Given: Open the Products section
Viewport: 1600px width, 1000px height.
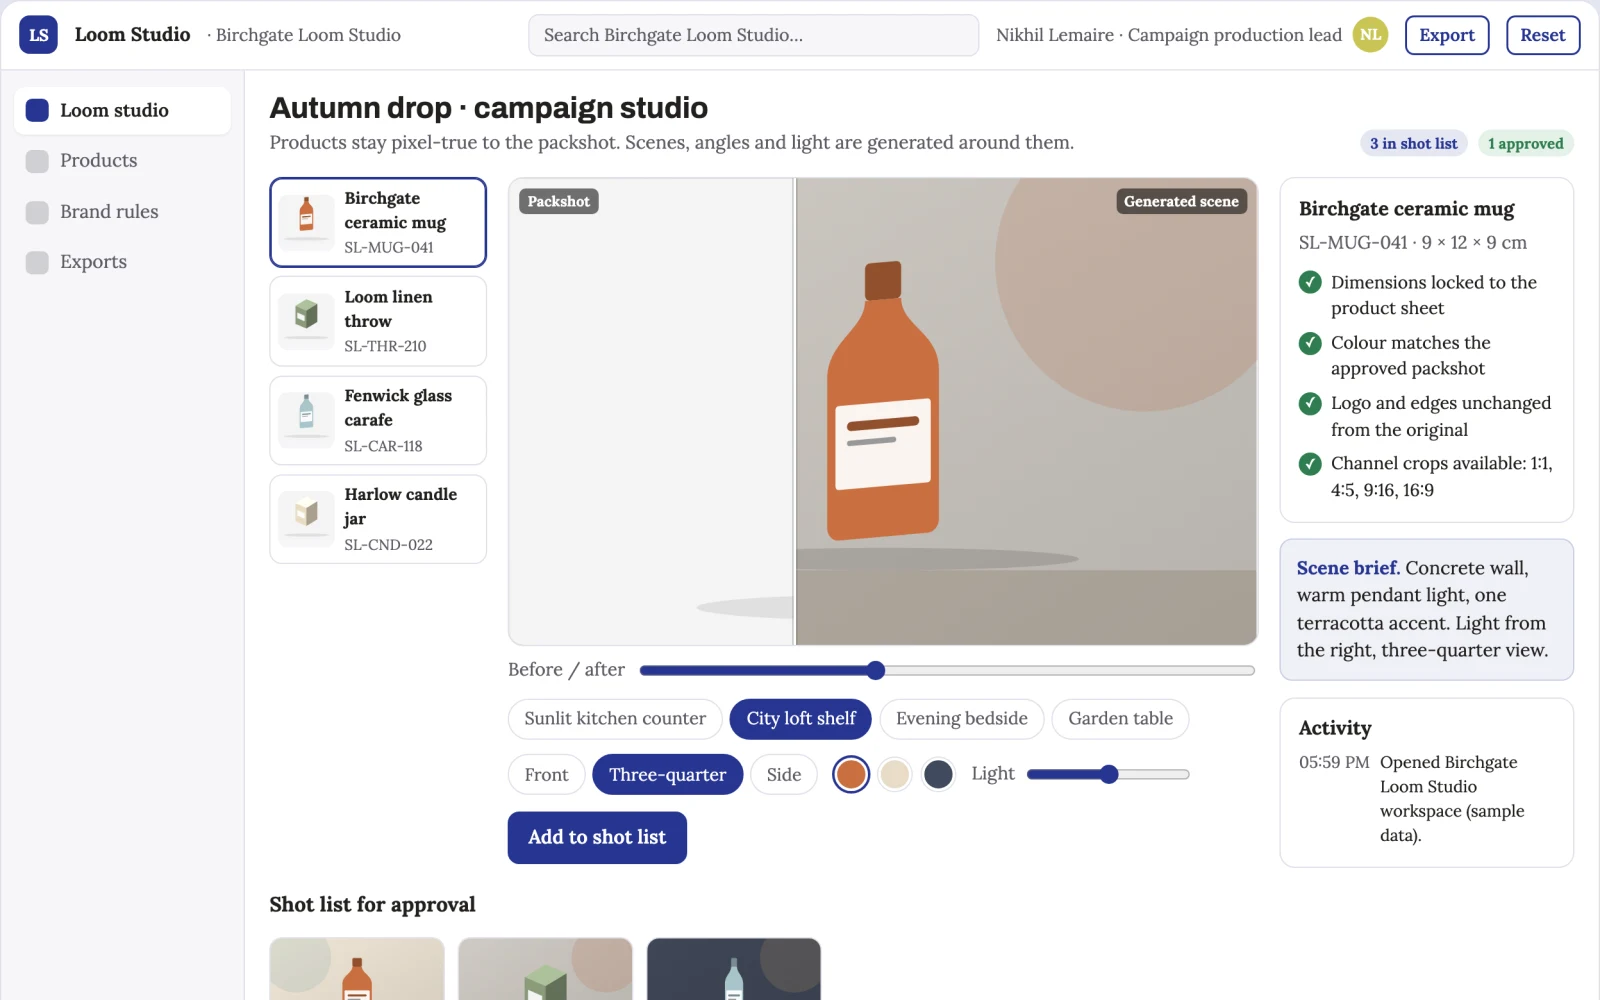Looking at the screenshot, I should point(122,161).
